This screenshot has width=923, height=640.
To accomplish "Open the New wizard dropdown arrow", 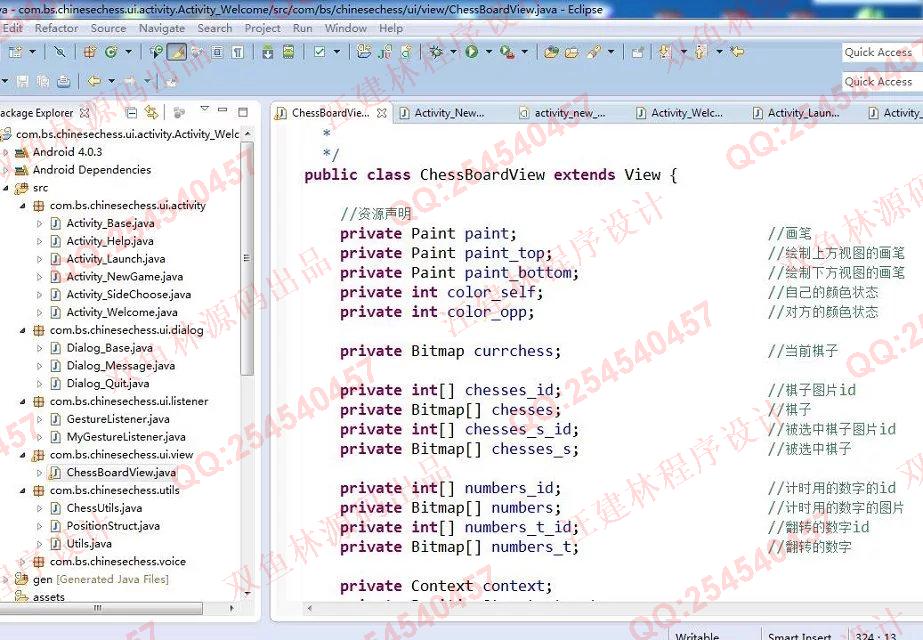I will (32, 52).
